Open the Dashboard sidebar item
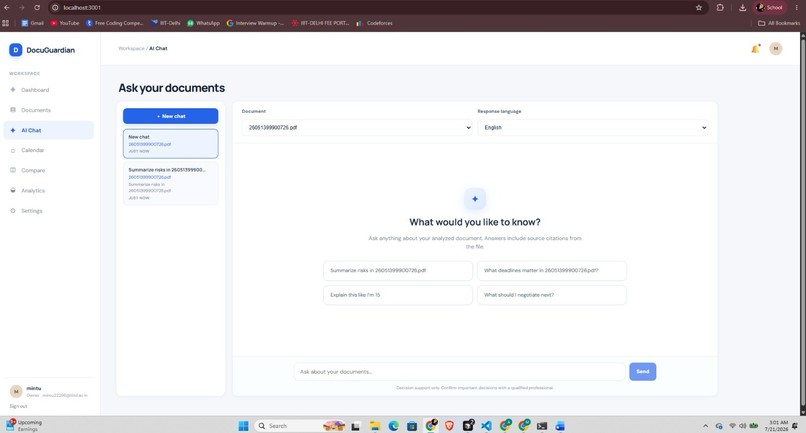Viewport: 806px width, 433px height. (49, 90)
